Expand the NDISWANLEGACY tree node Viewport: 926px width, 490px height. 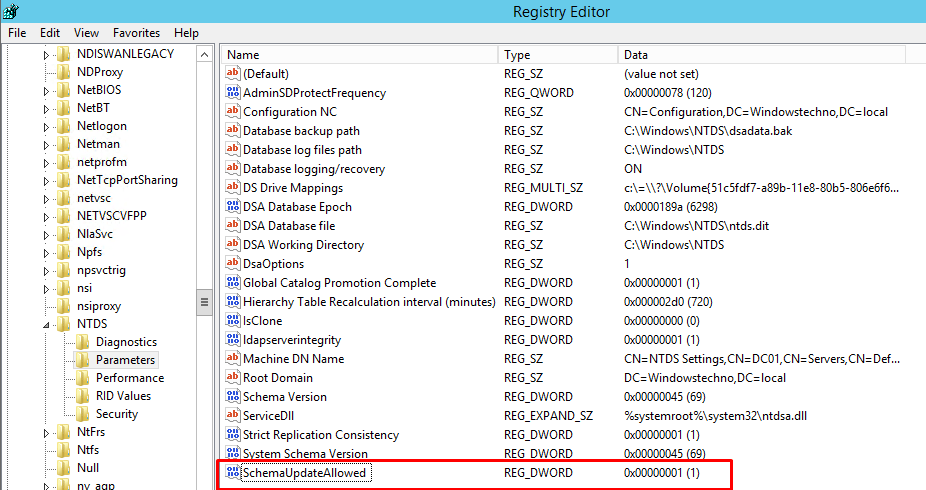pos(46,55)
